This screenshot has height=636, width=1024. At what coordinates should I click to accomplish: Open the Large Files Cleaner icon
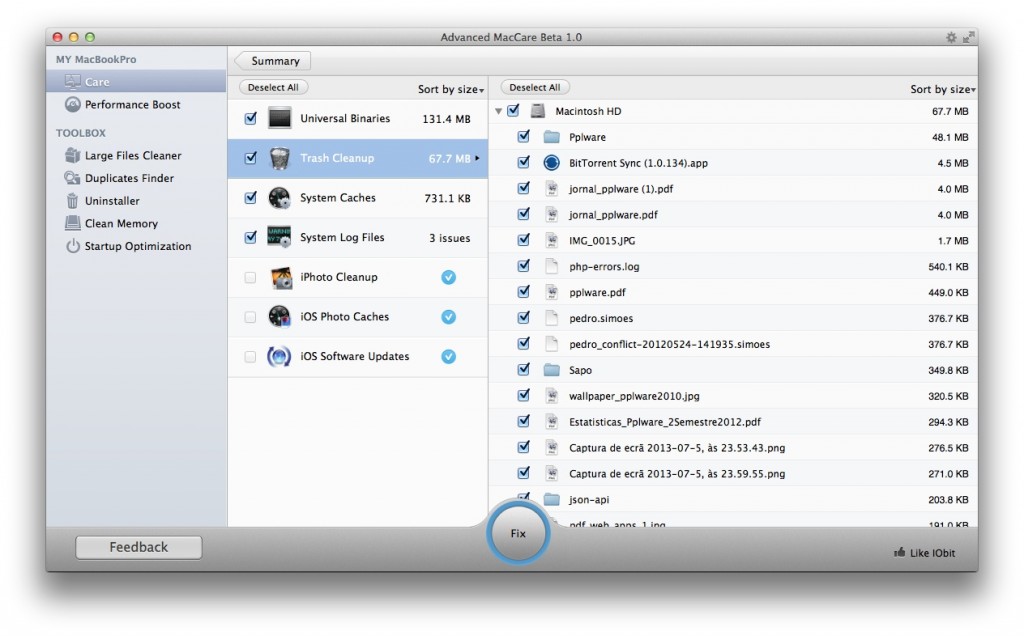(72, 155)
